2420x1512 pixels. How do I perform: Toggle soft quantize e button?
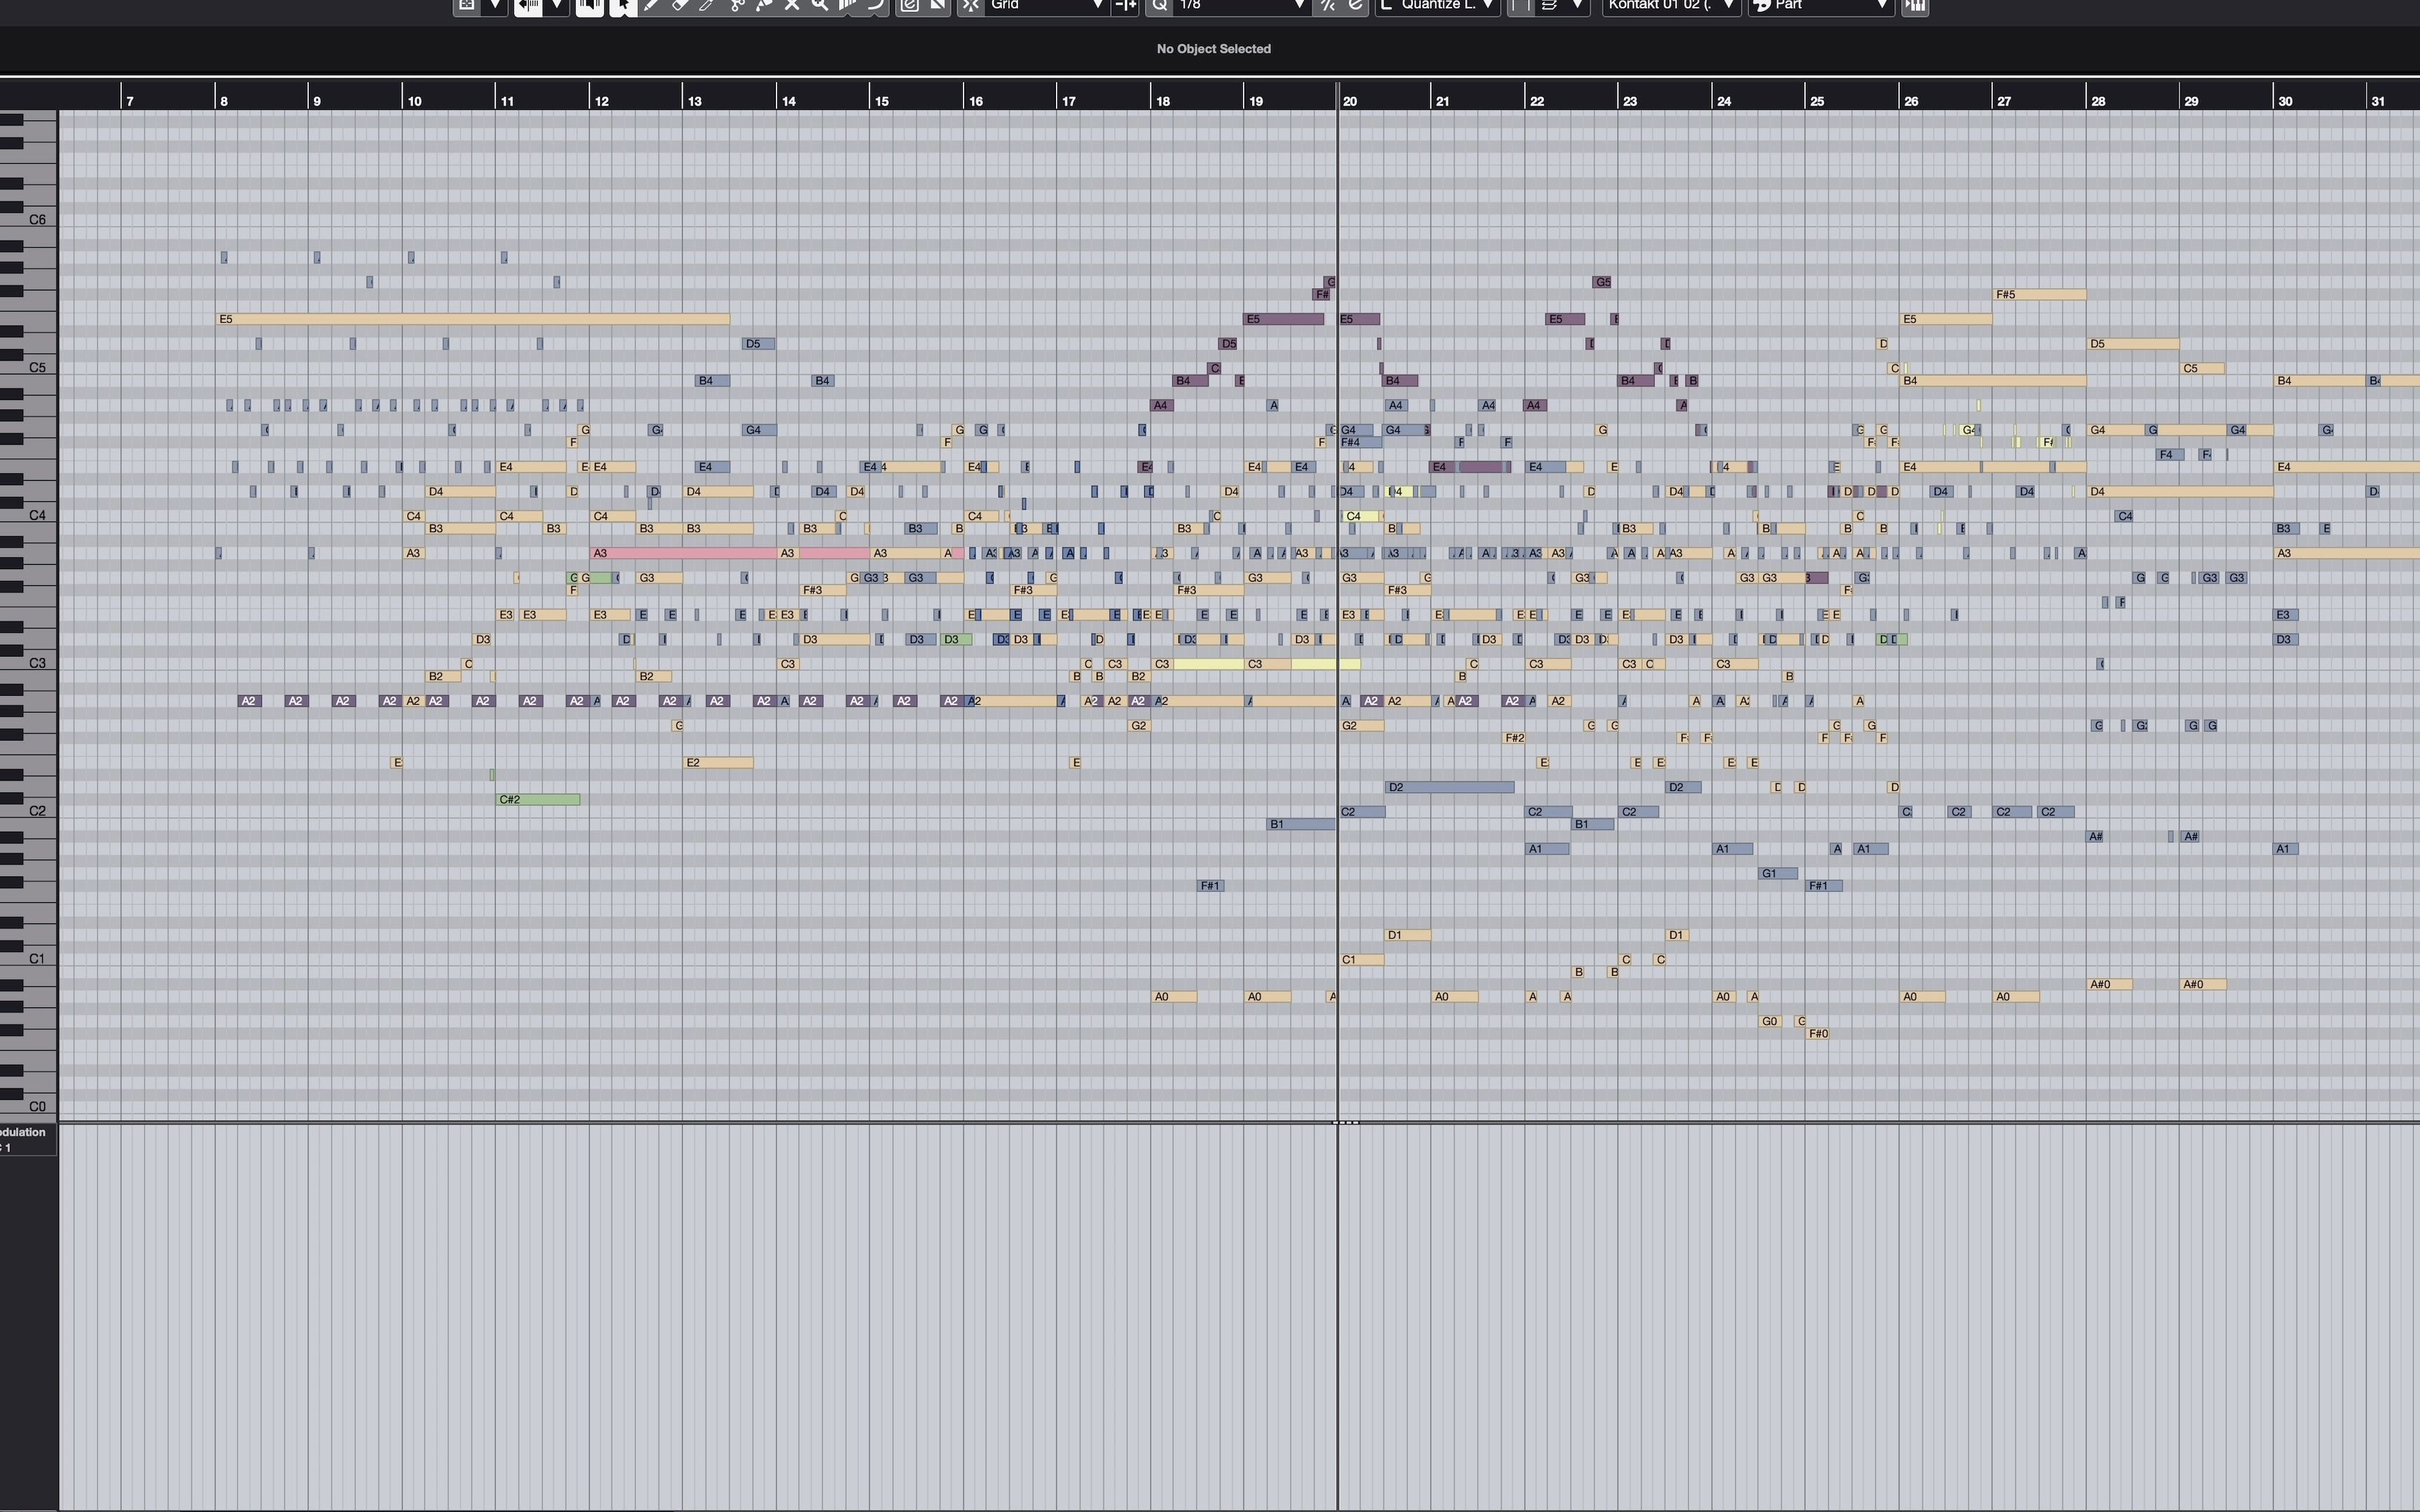point(1355,5)
